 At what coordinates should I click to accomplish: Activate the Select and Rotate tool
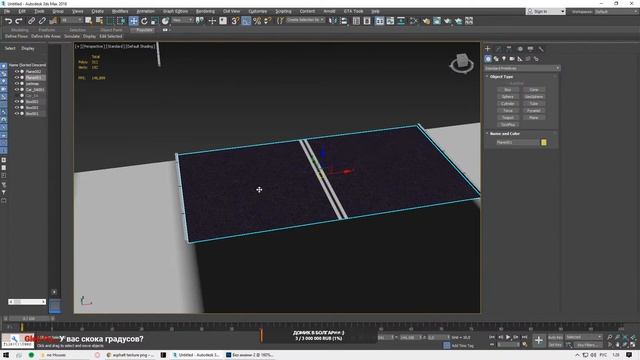coord(144,21)
